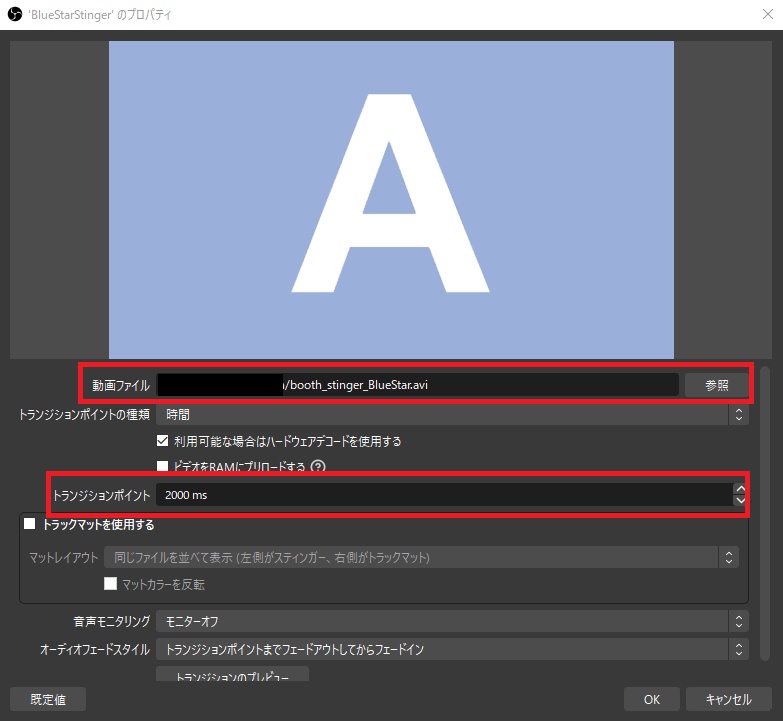Image resolution: width=783 pixels, height=721 pixels.
Task: Close the BlueStarStinger properties window
Action: (x=768, y=14)
